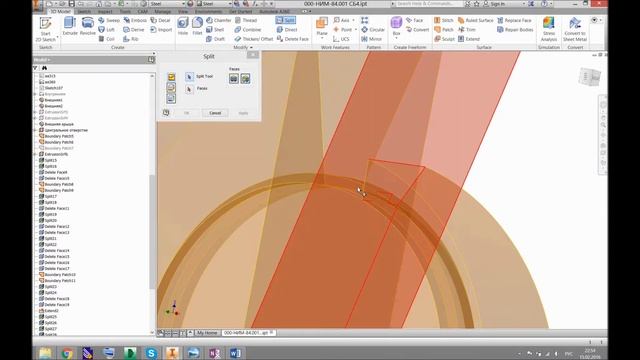Select Split Solid method in Split dialog
The width and height of the screenshot is (640, 360).
(171, 98)
